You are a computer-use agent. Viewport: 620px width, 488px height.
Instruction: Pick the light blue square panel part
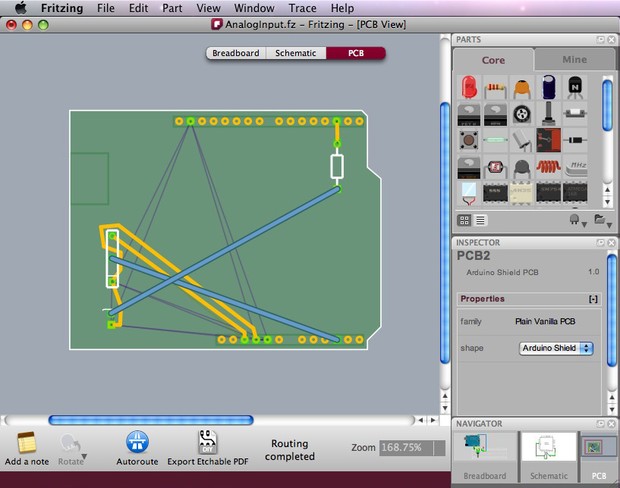[469, 193]
